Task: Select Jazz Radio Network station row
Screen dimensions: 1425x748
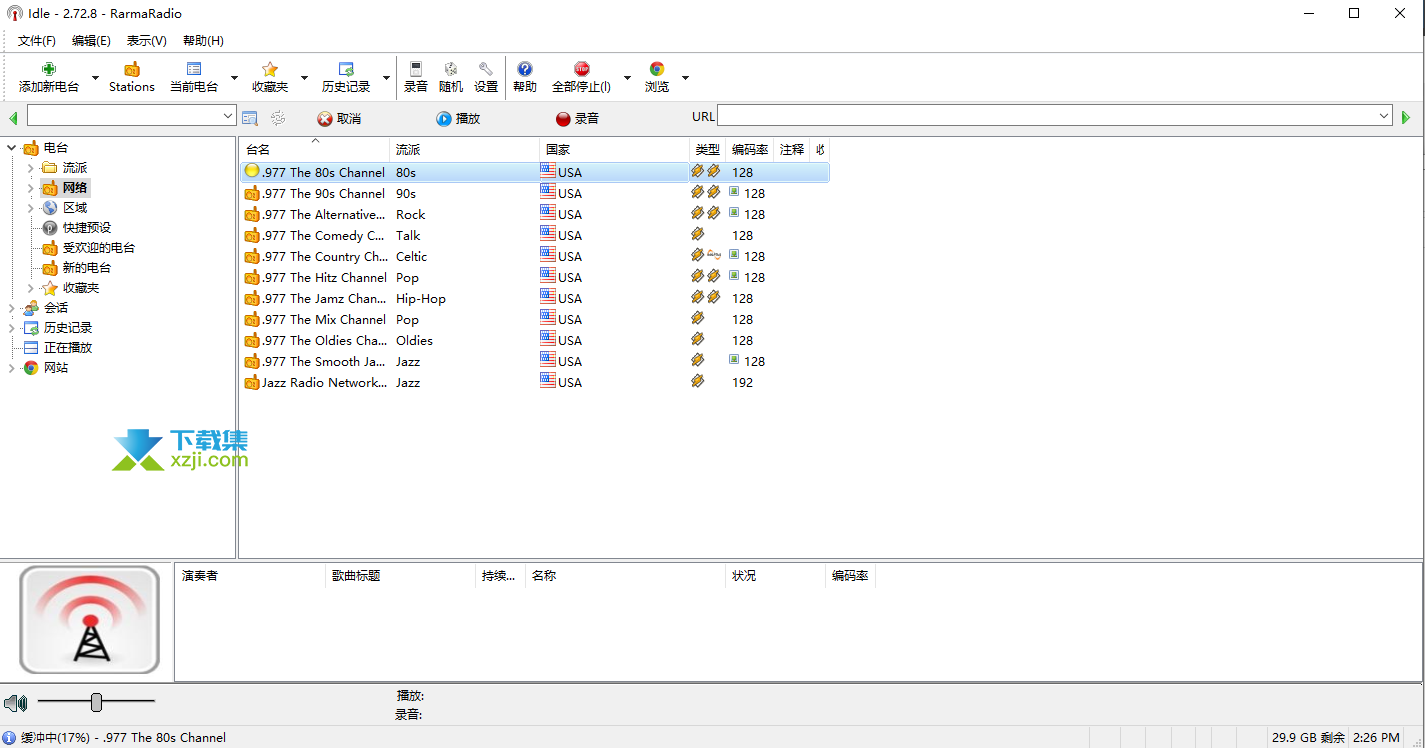Action: click(534, 382)
